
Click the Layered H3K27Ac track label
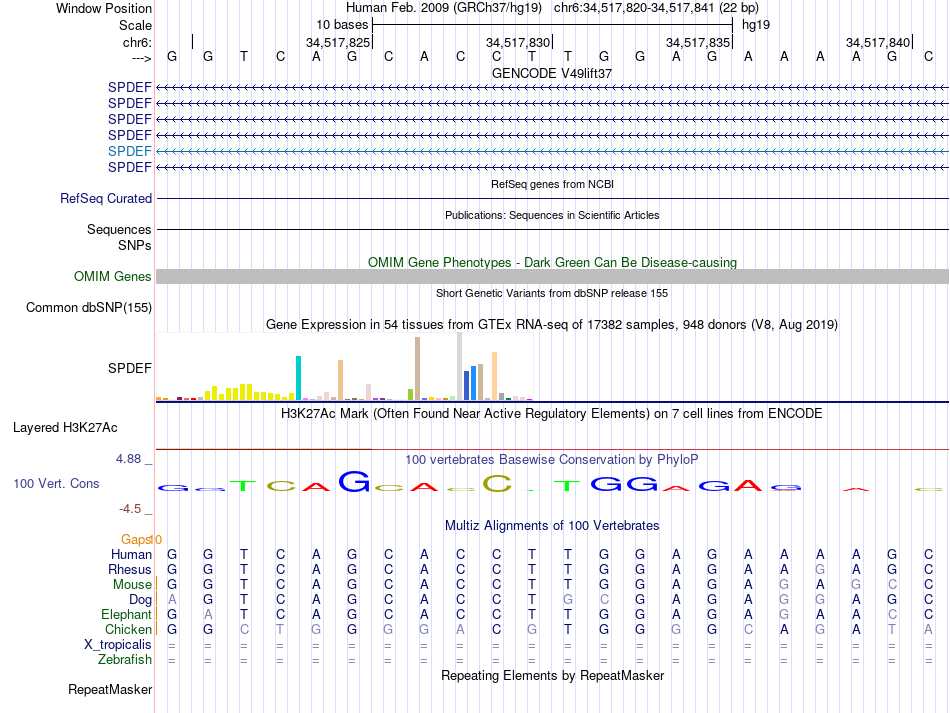point(65,428)
